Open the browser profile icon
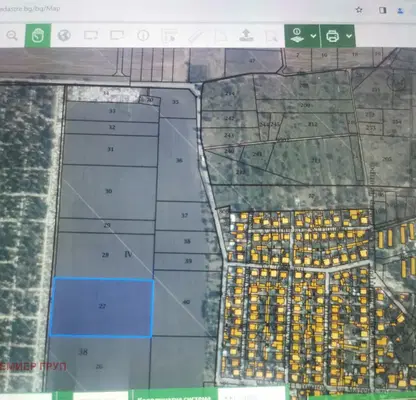 coord(400,11)
